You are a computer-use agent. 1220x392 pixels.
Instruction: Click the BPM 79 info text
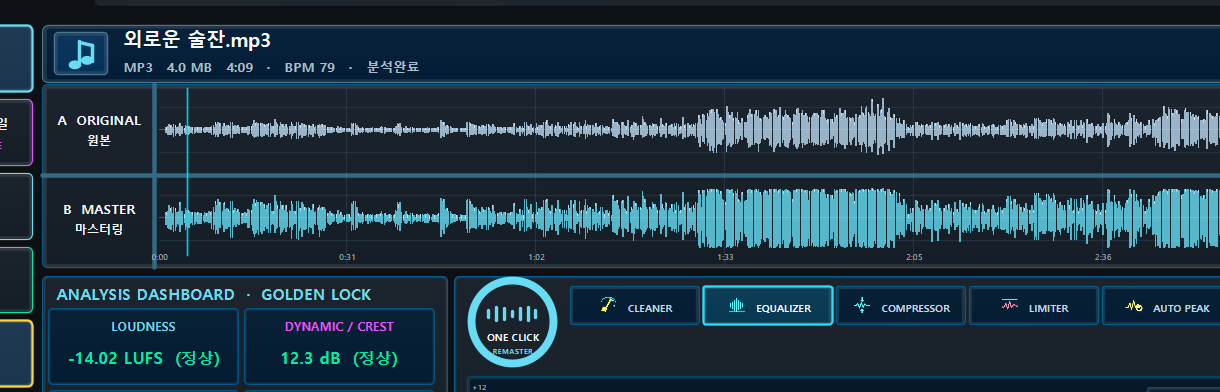(x=310, y=68)
